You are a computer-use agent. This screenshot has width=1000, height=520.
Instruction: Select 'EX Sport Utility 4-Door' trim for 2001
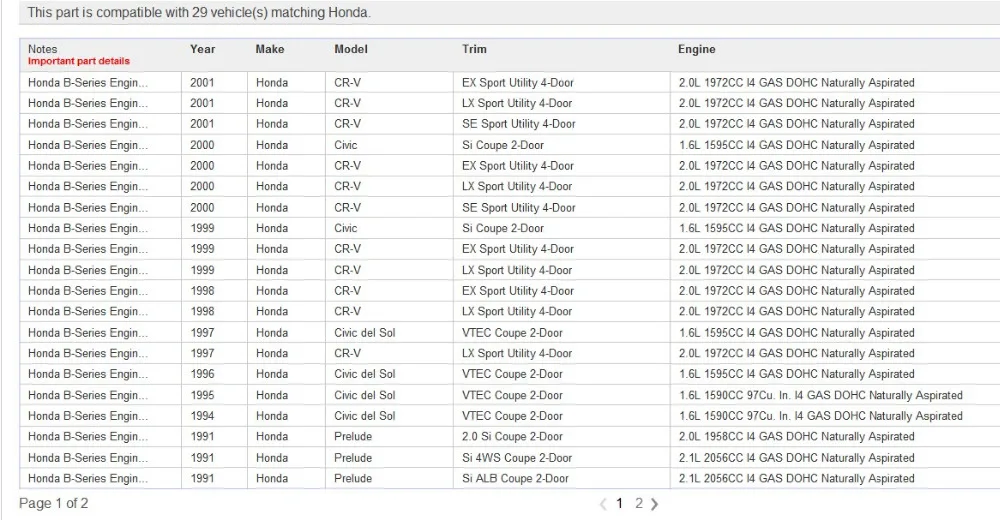[x=517, y=82]
